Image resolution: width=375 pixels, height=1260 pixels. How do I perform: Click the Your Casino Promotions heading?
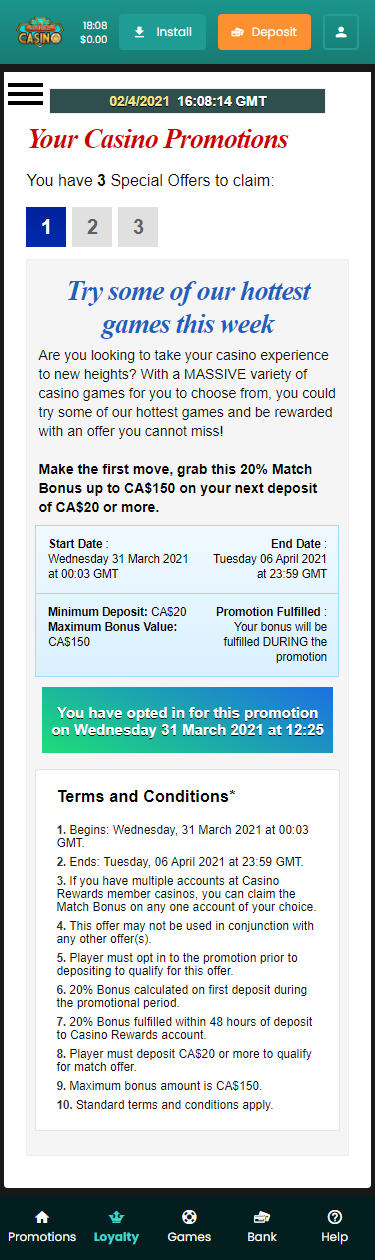click(158, 139)
